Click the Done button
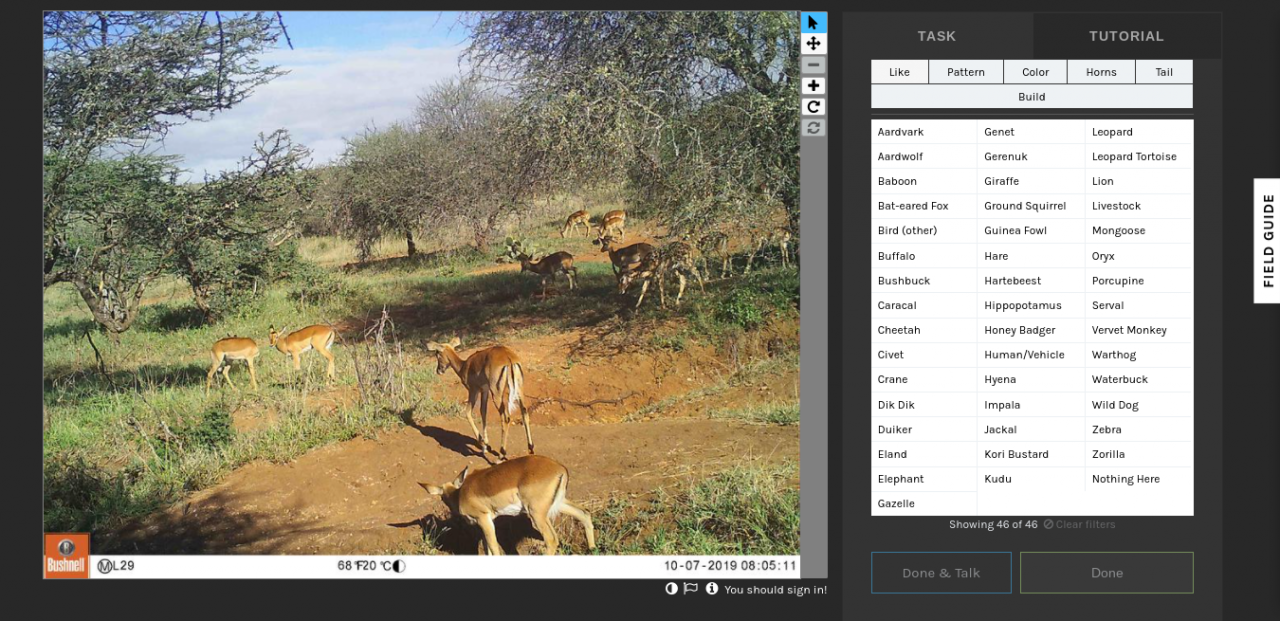This screenshot has width=1280, height=621. [x=1107, y=573]
